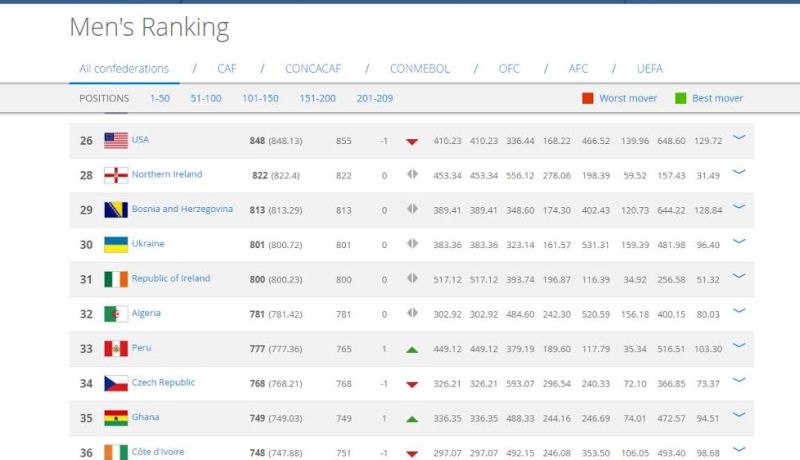Image resolution: width=800 pixels, height=460 pixels.
Task: Click the no-change arrows in Bosnia and Herzegovina row
Action: [412, 209]
